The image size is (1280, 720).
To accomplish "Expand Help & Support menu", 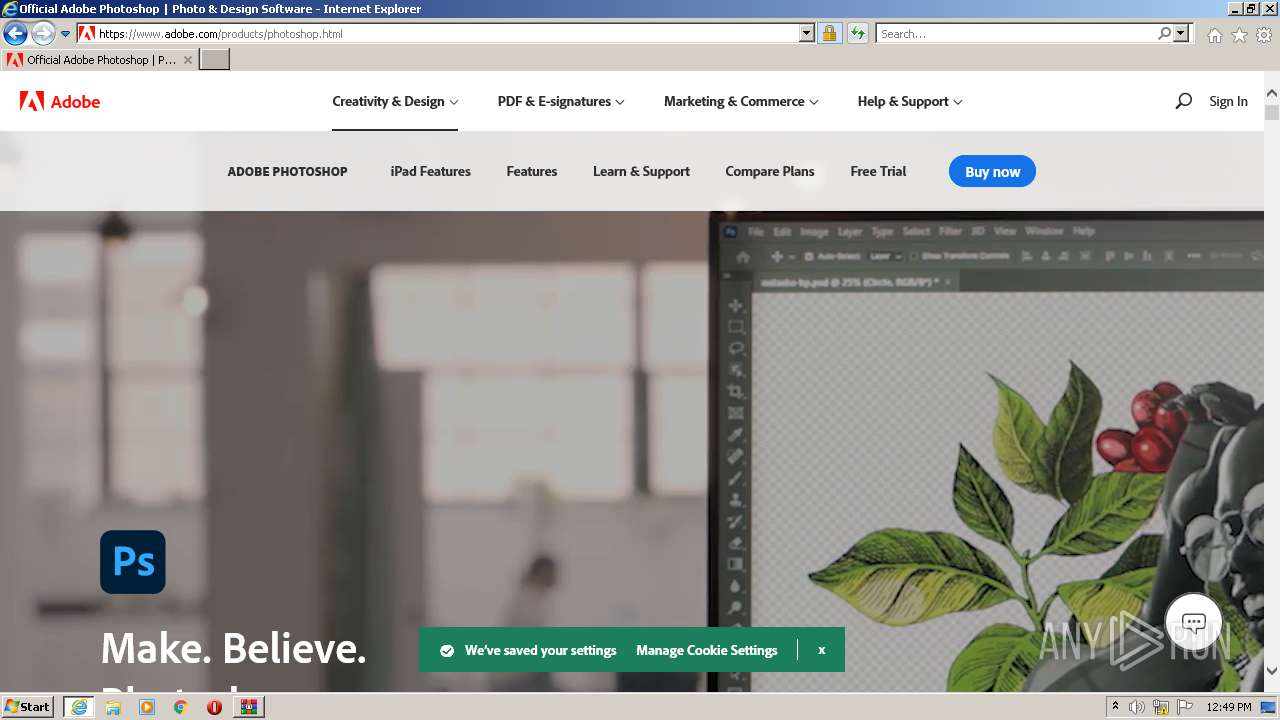I will (910, 101).
